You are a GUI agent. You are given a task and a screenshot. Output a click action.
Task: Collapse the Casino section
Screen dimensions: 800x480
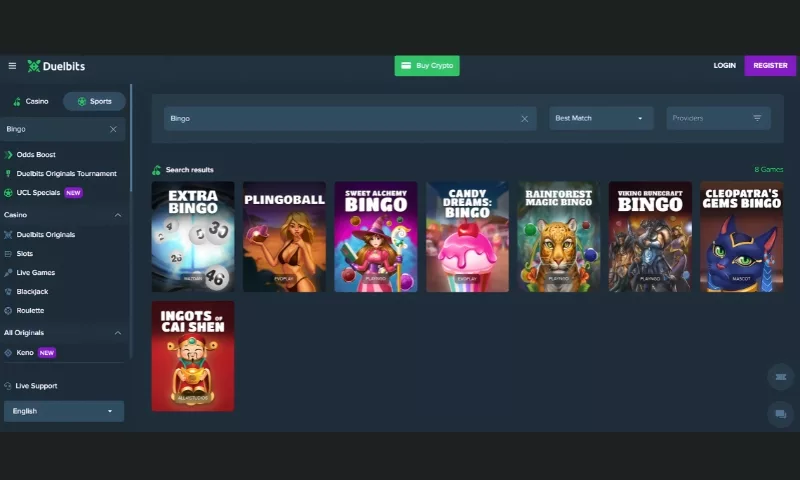(118, 215)
